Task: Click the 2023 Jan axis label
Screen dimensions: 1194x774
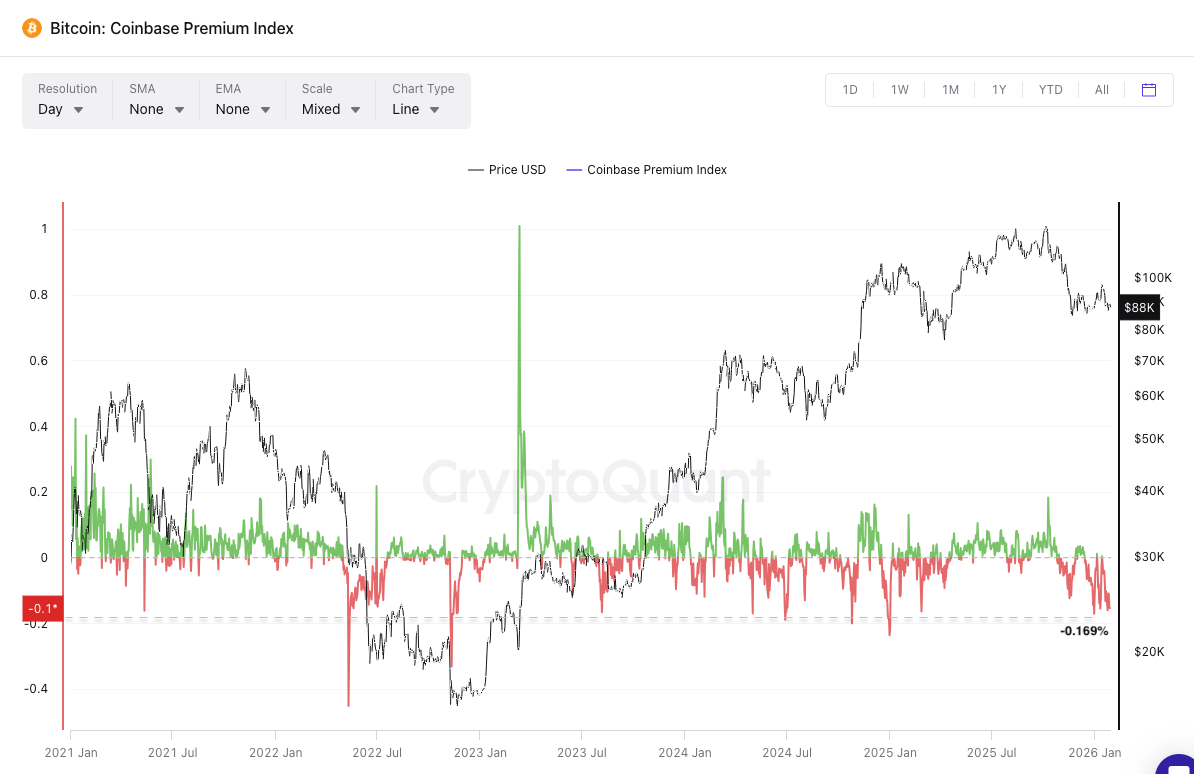Action: click(480, 752)
